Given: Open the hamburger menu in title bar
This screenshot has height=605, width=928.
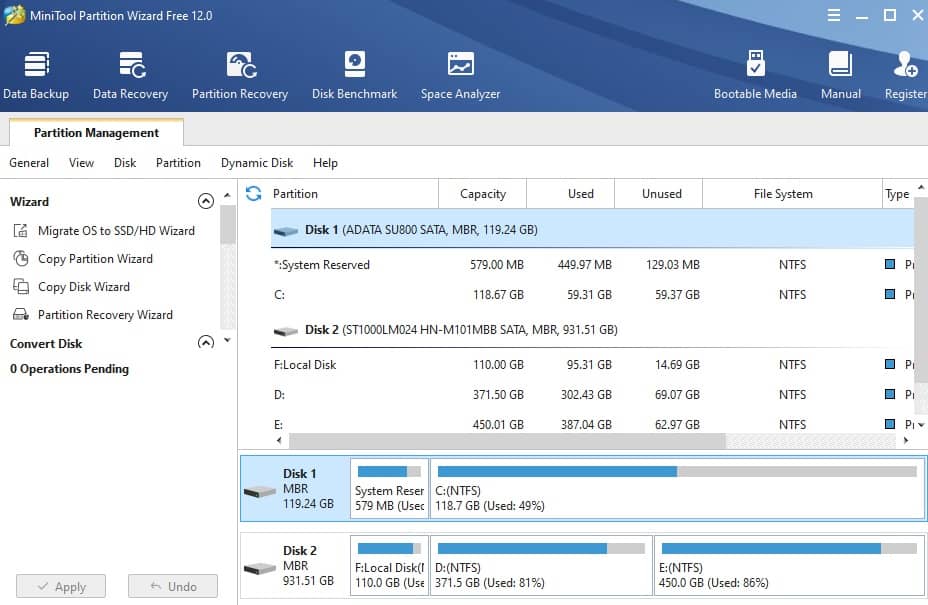Looking at the screenshot, I should coord(834,15).
